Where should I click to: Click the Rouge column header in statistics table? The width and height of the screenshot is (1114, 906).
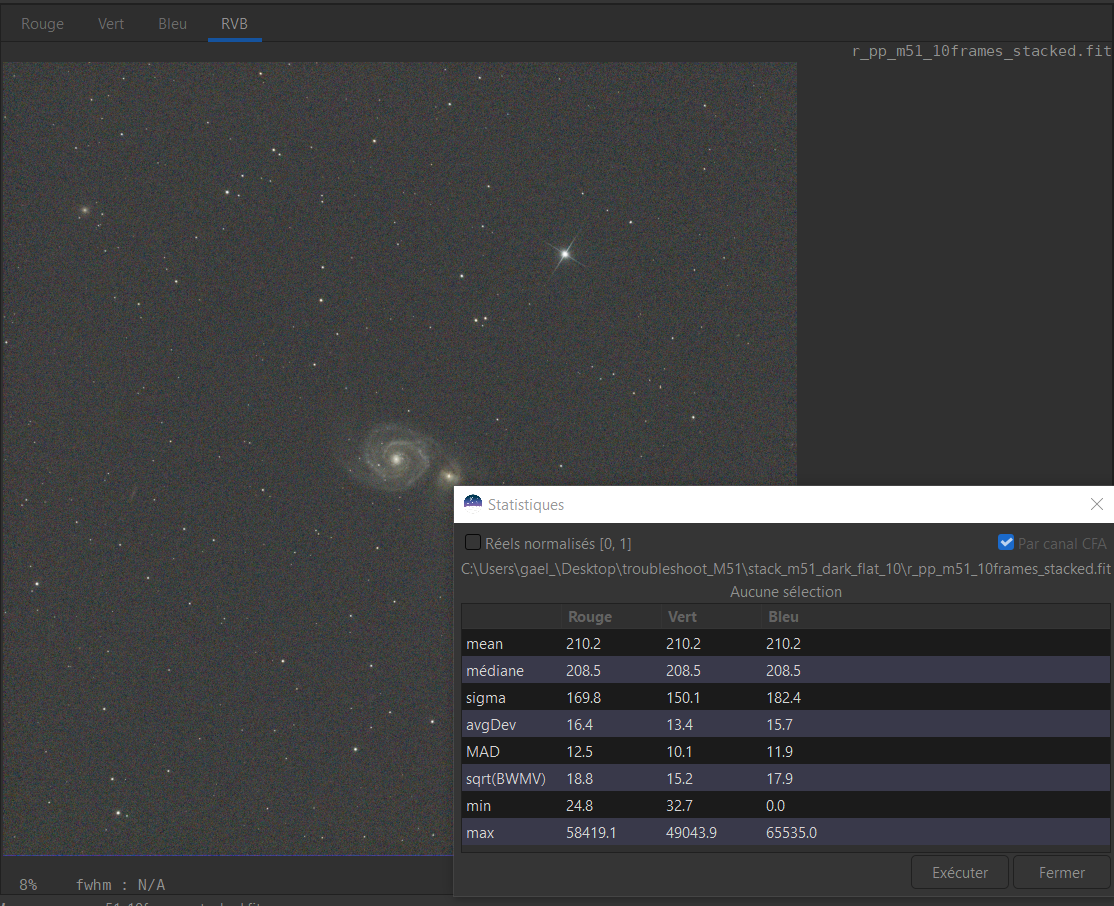(x=589, y=617)
